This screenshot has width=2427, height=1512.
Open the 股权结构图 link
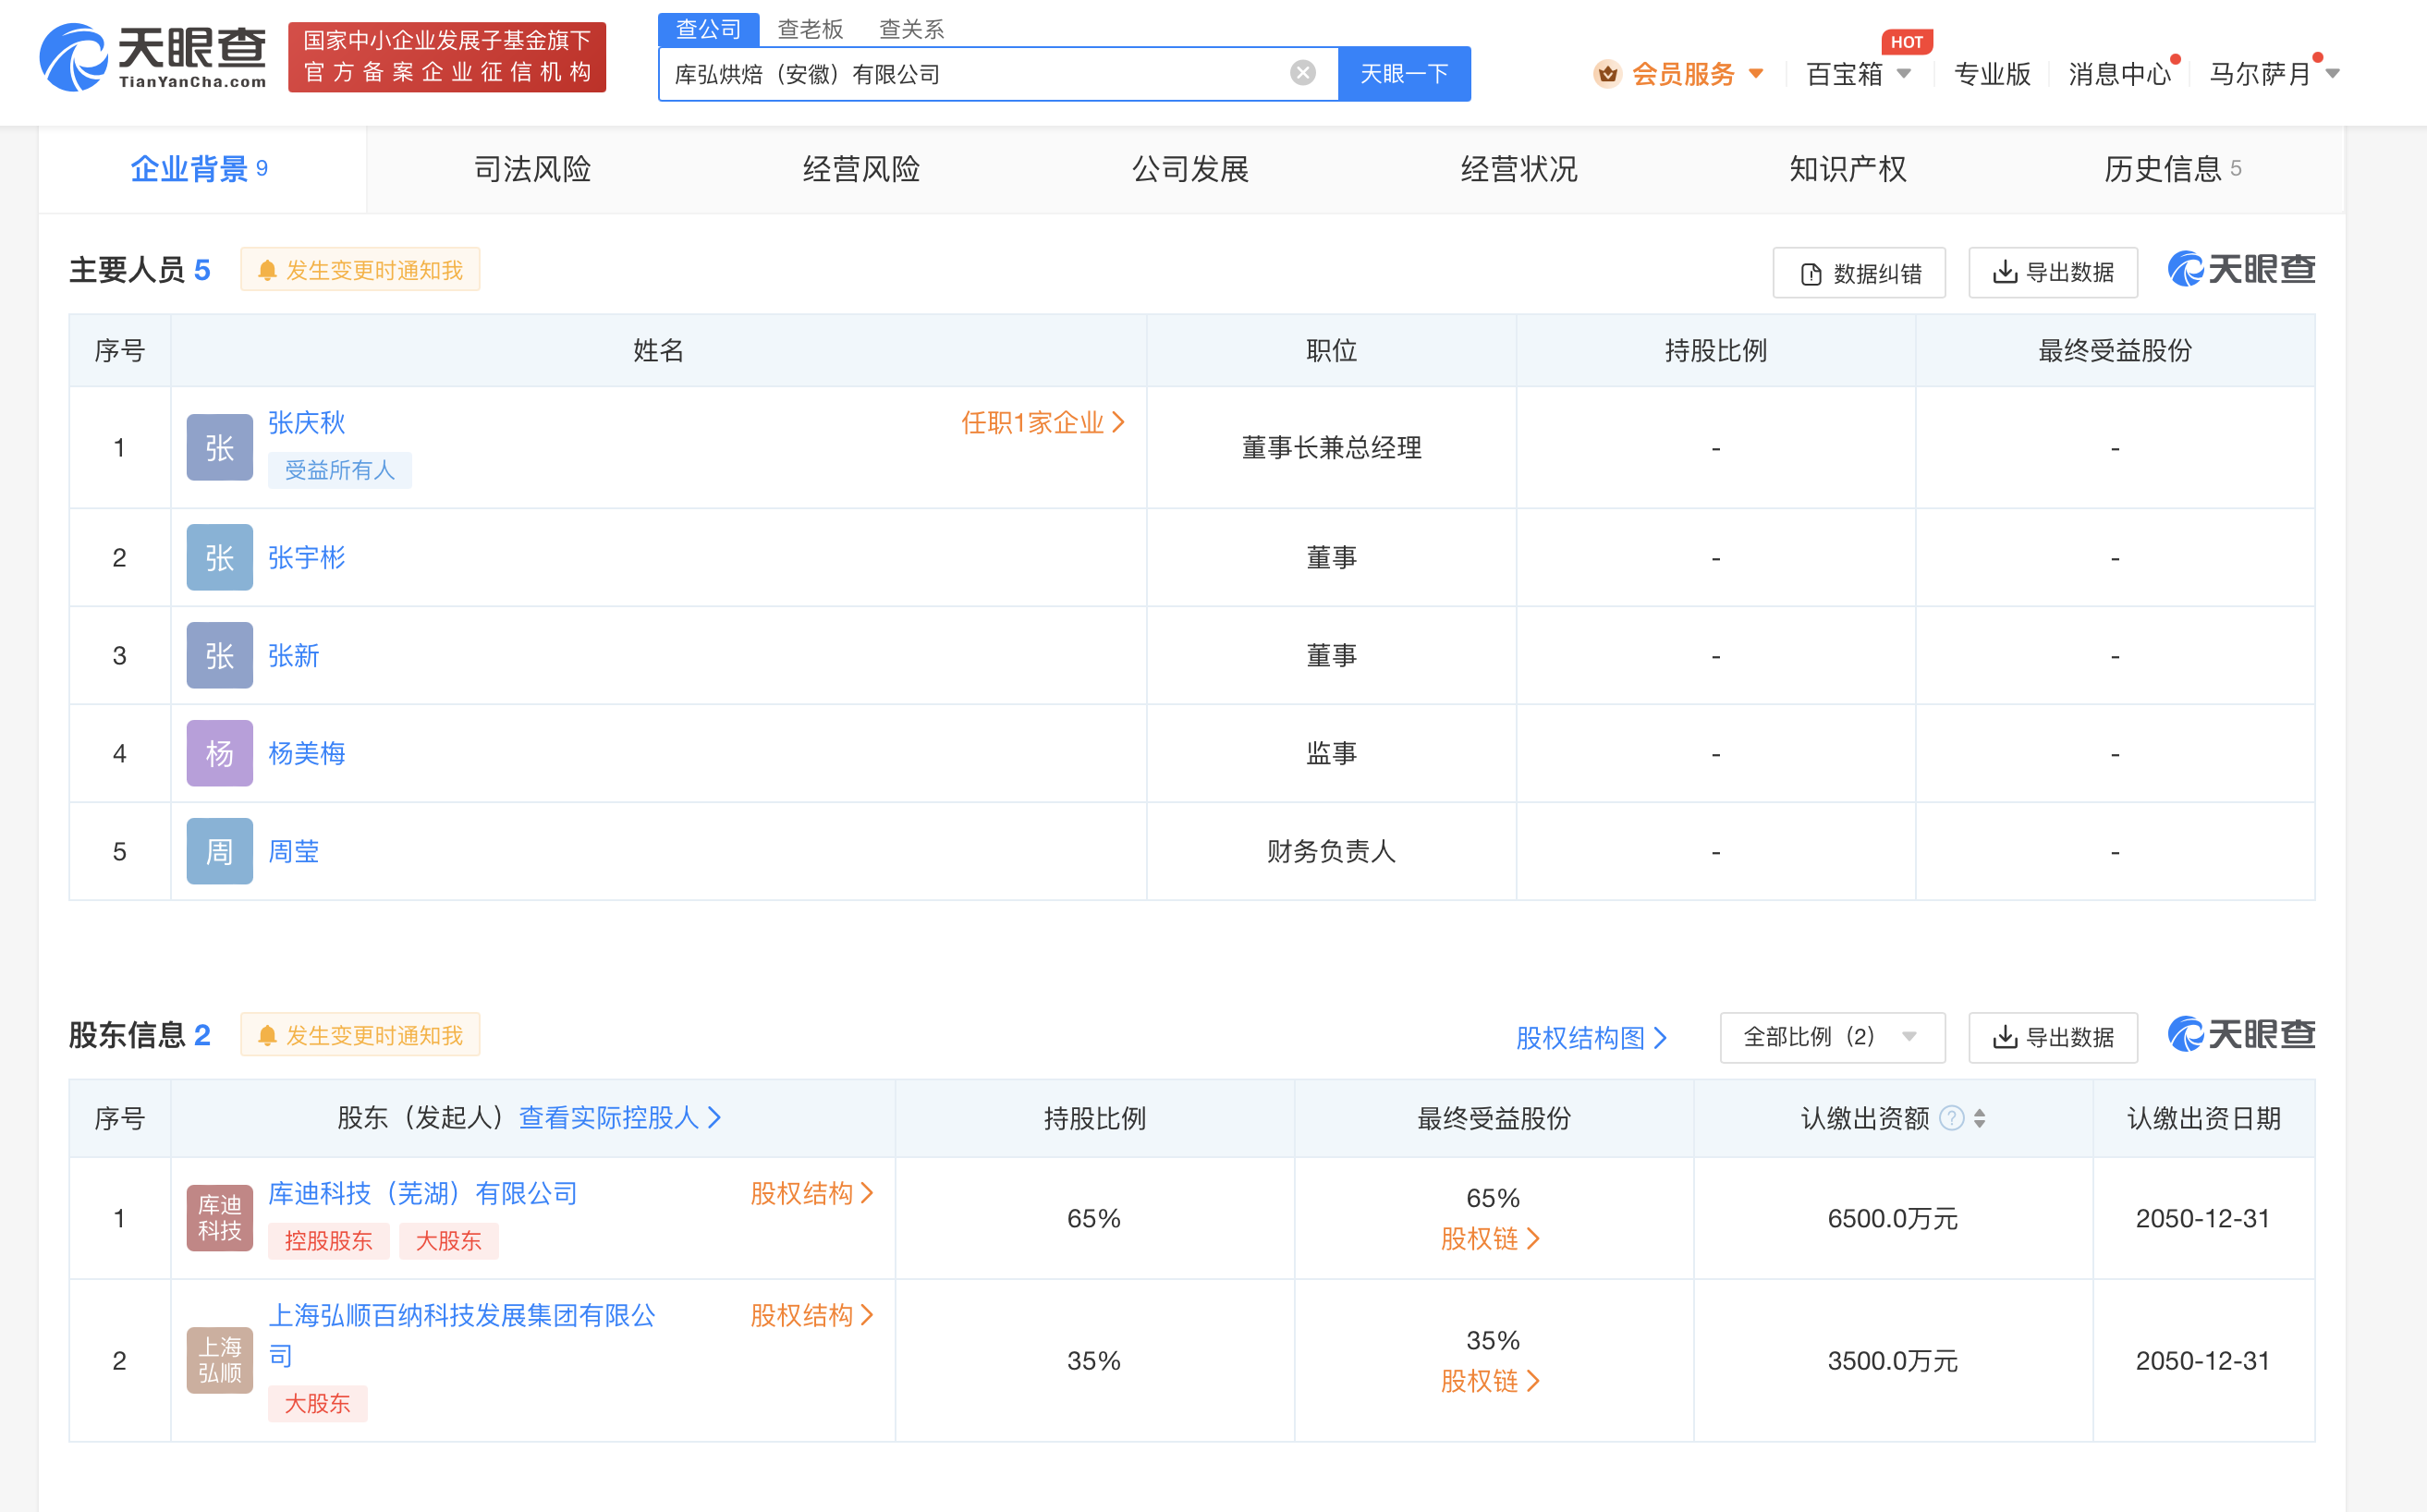pos(1592,1038)
